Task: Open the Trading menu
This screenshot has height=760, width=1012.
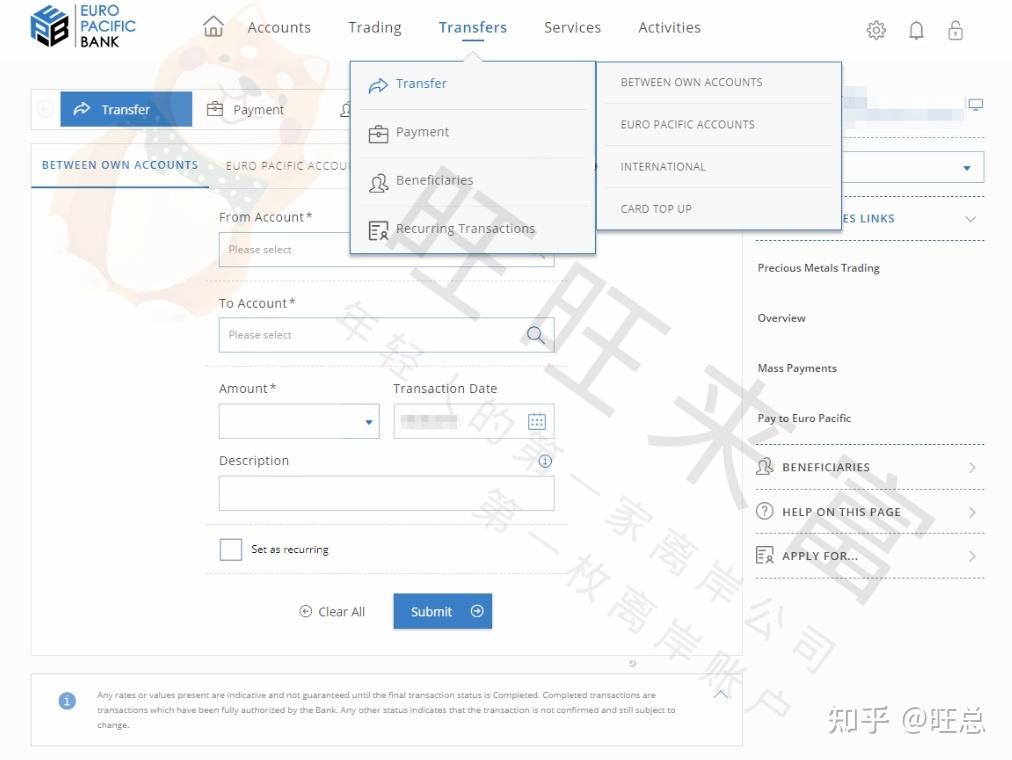Action: click(x=374, y=27)
